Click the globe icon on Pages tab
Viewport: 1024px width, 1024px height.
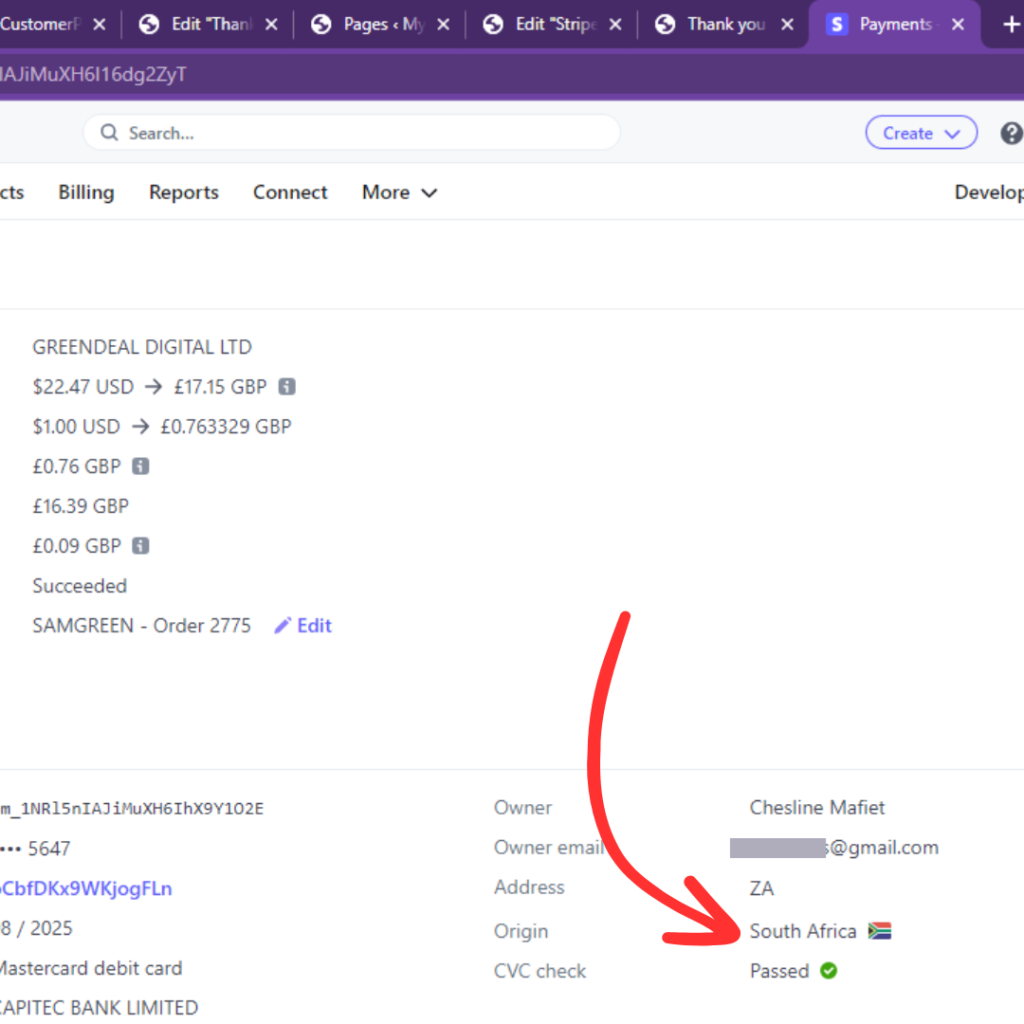(321, 25)
